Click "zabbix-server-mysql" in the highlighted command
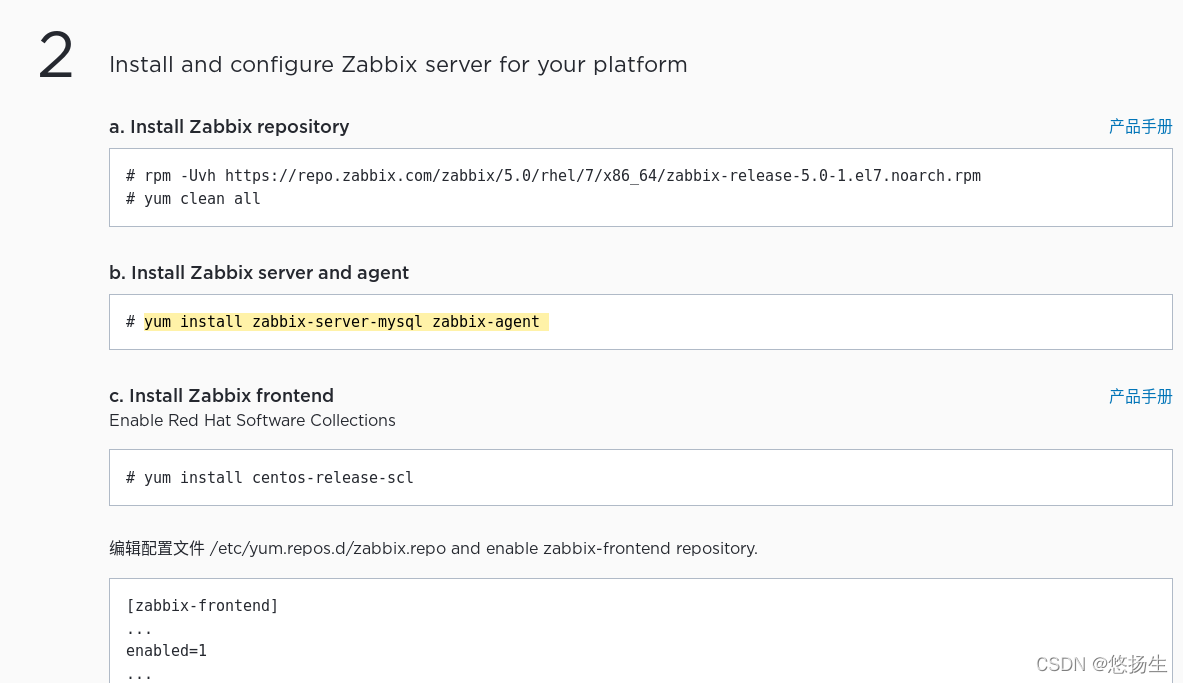The width and height of the screenshot is (1183, 683). (337, 322)
